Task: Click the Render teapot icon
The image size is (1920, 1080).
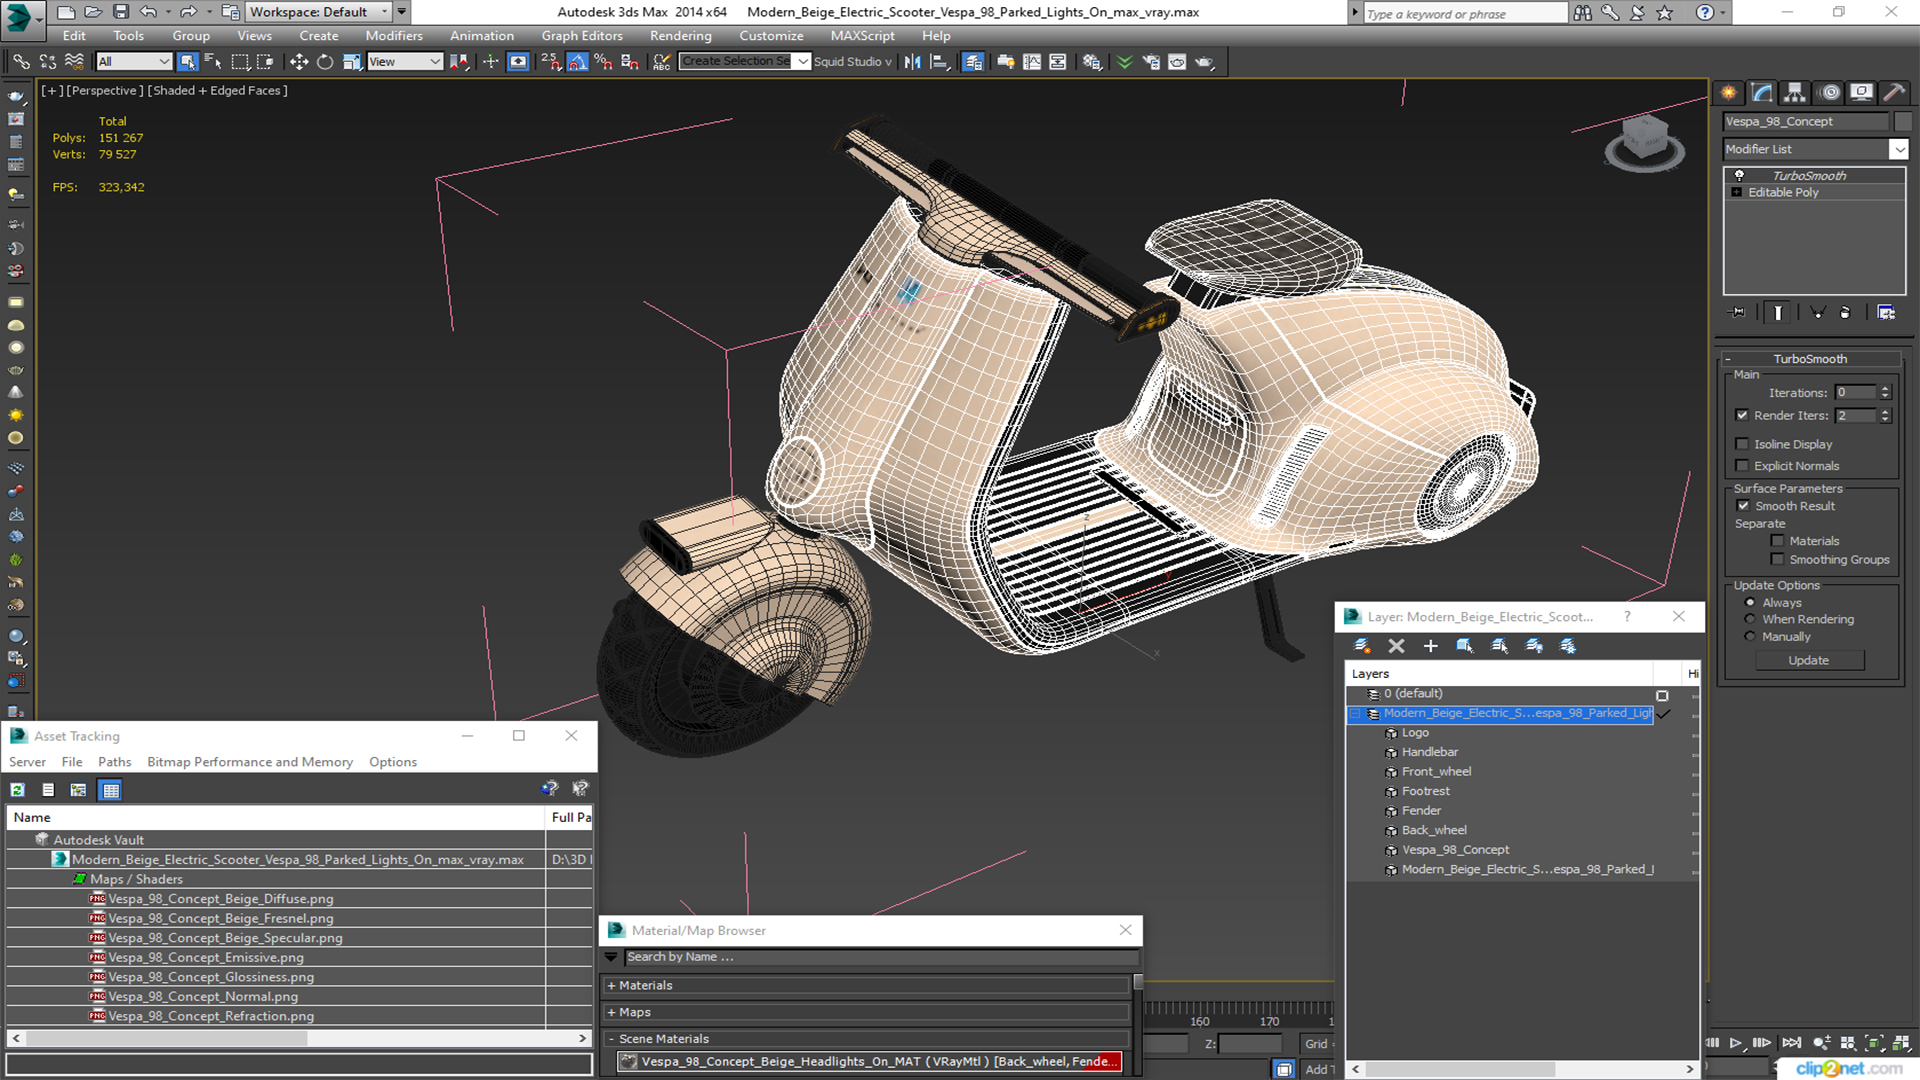Action: click(x=1204, y=62)
